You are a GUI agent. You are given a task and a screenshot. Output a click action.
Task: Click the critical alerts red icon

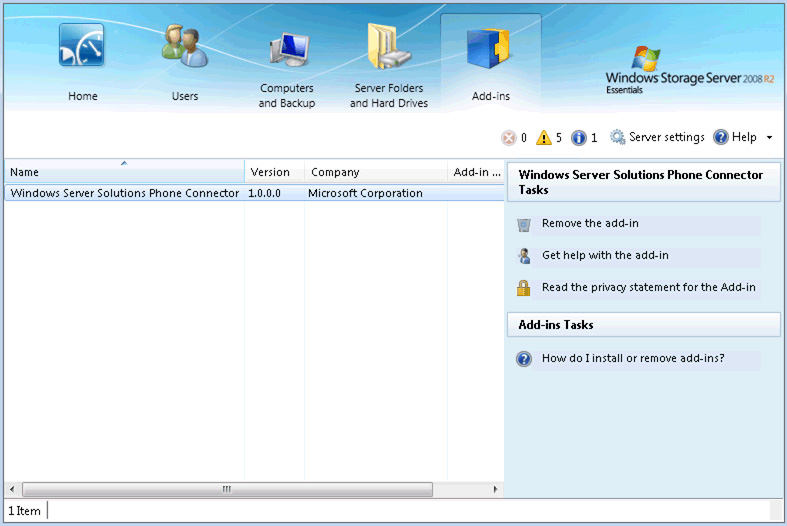pos(509,138)
